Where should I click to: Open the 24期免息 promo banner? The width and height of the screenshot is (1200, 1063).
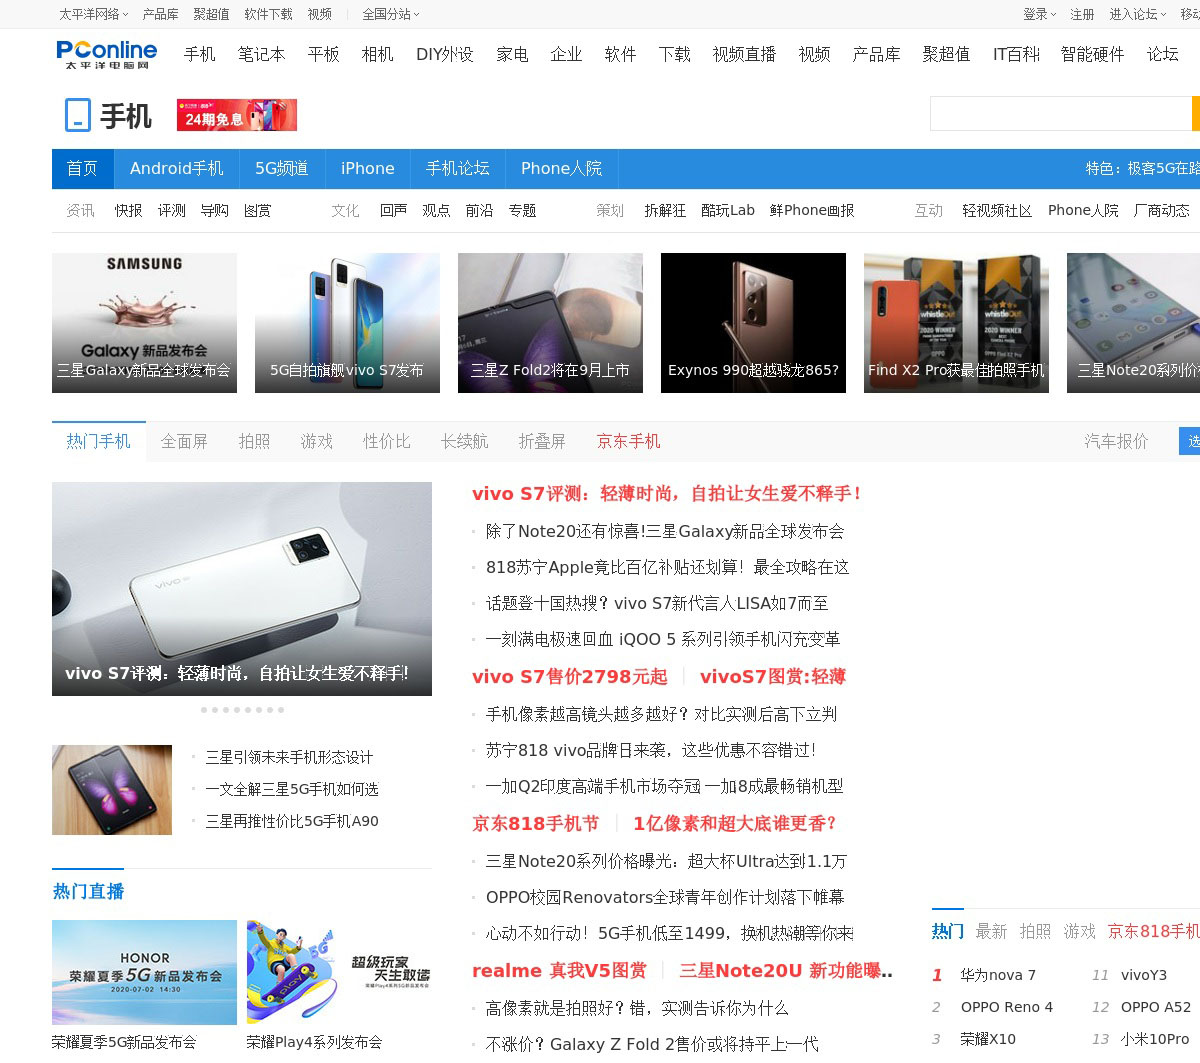(x=237, y=116)
